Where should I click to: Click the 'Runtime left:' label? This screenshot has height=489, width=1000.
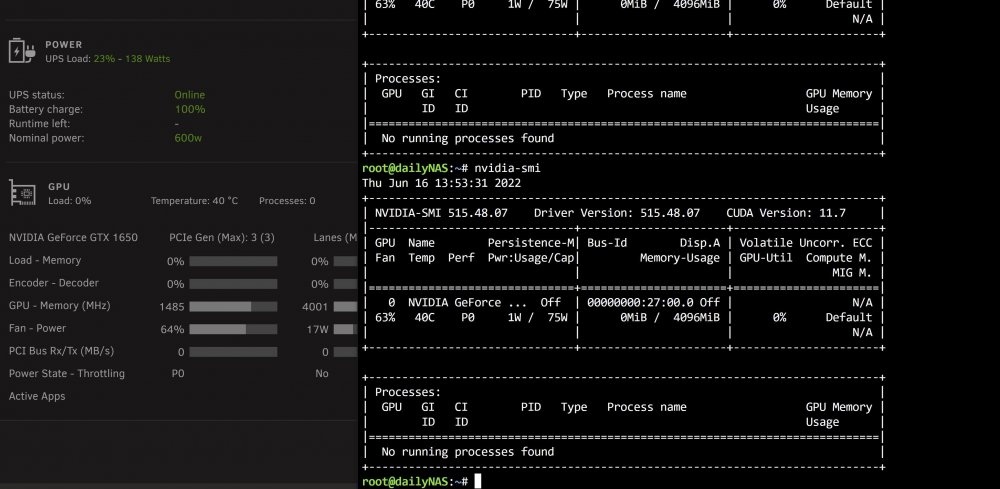pos(40,124)
